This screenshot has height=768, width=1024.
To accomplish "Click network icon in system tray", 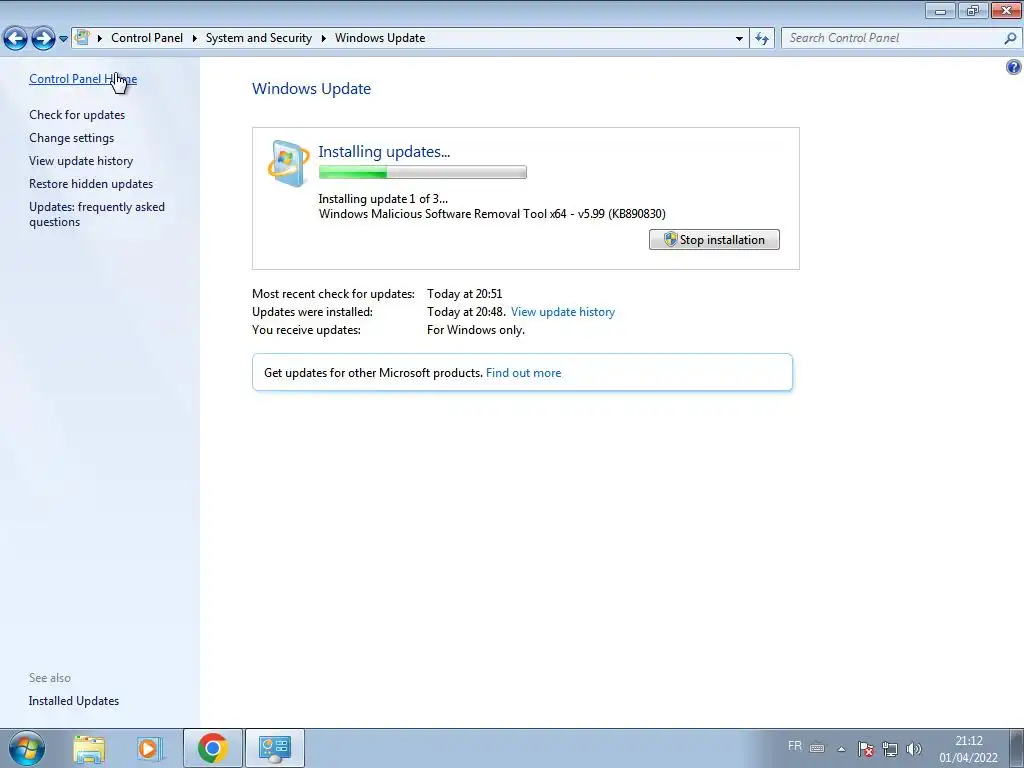I will 890,749.
